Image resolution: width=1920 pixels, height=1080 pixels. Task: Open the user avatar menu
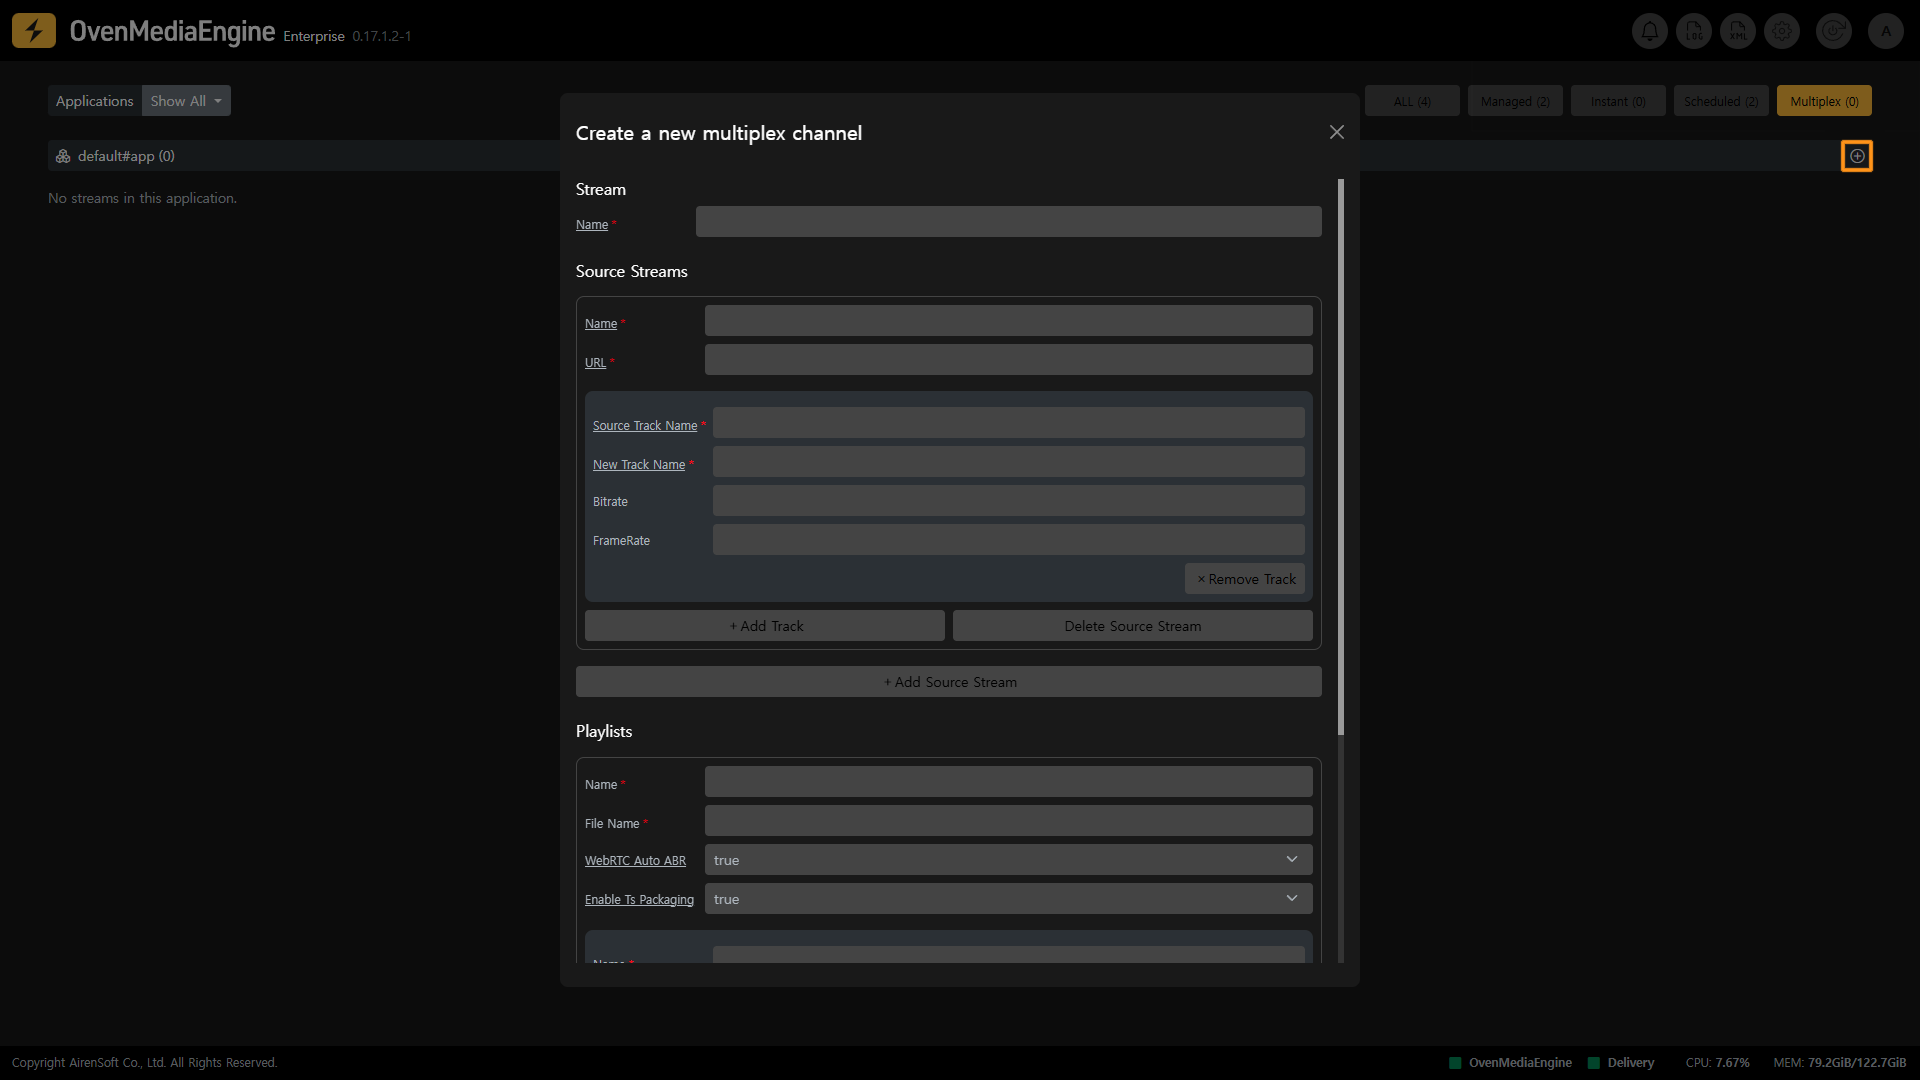[x=1886, y=31]
